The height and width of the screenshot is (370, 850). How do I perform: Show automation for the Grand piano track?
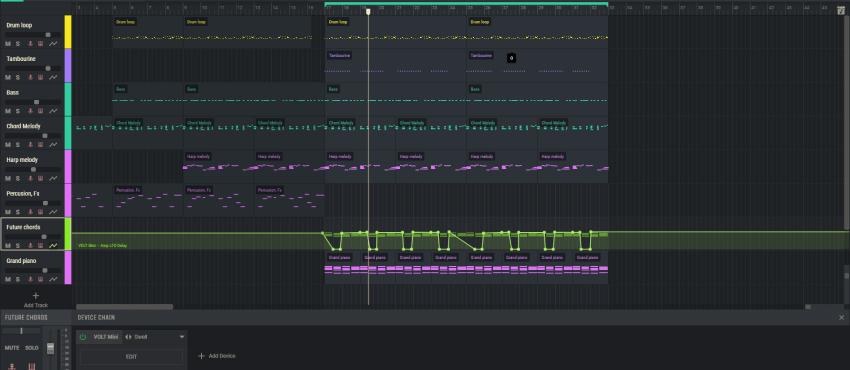53,280
